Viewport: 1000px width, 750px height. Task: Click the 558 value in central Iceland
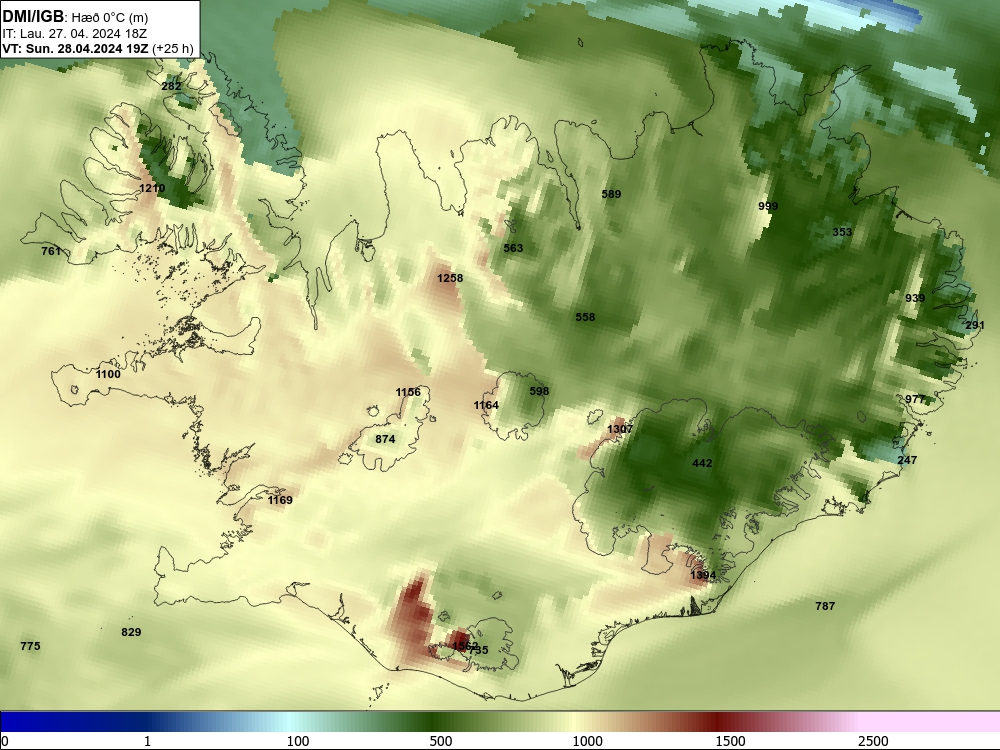(x=585, y=318)
